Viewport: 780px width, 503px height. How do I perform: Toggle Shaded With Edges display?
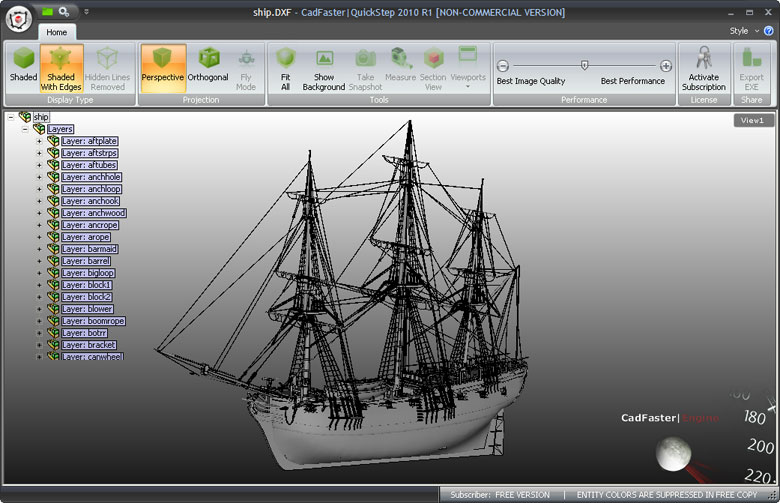(61, 68)
